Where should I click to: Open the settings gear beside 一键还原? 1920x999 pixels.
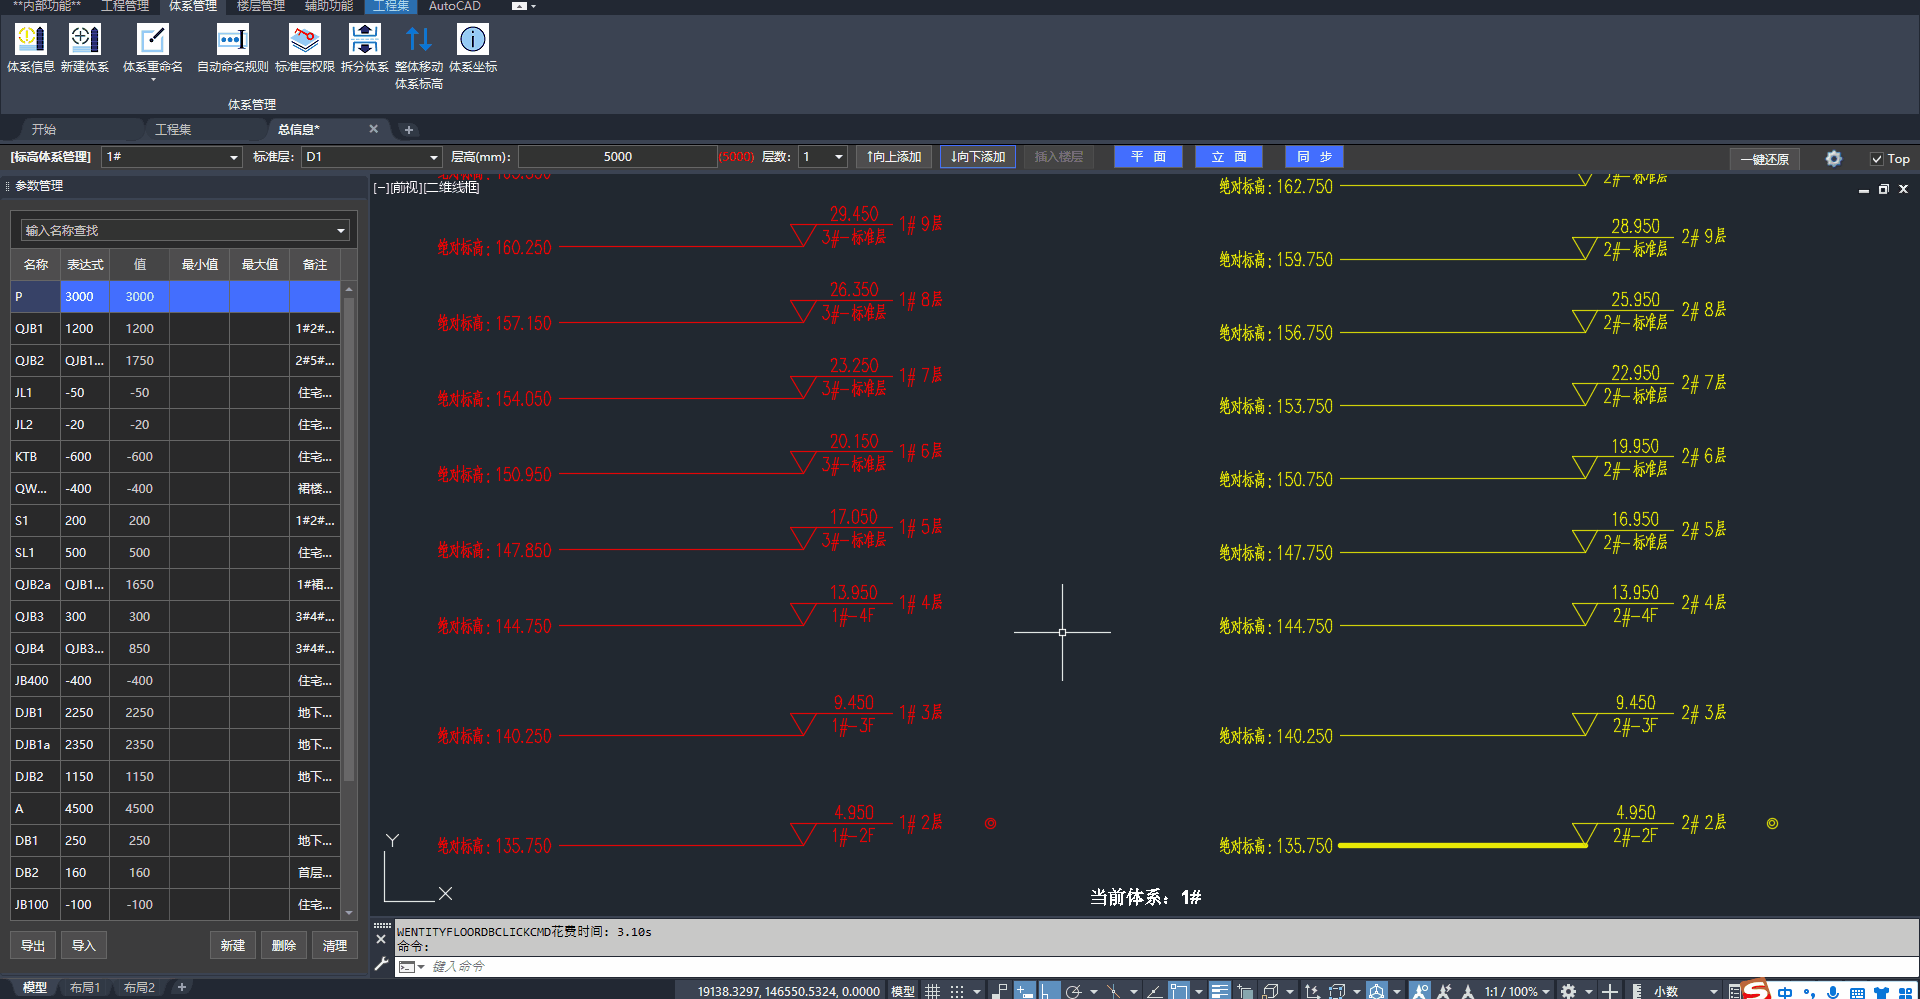pos(1833,158)
